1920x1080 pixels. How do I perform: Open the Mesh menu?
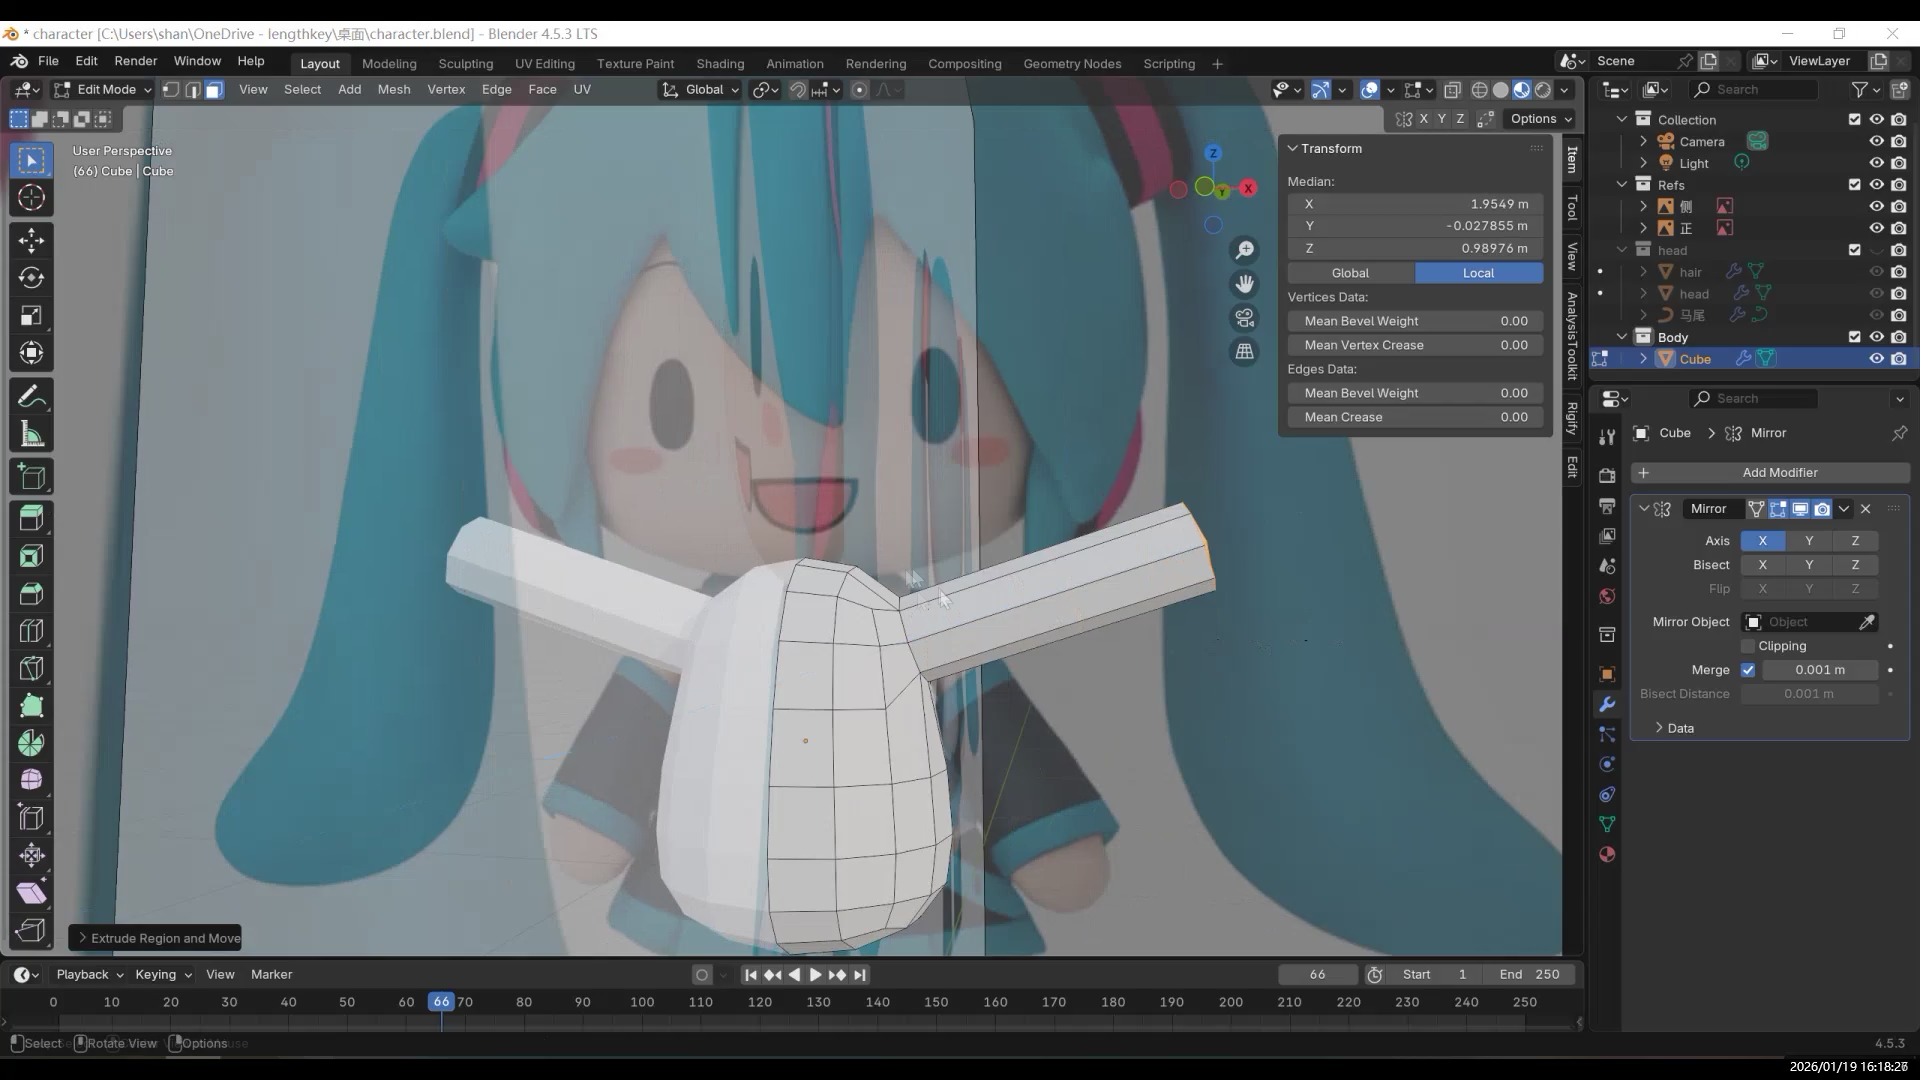[x=393, y=89]
